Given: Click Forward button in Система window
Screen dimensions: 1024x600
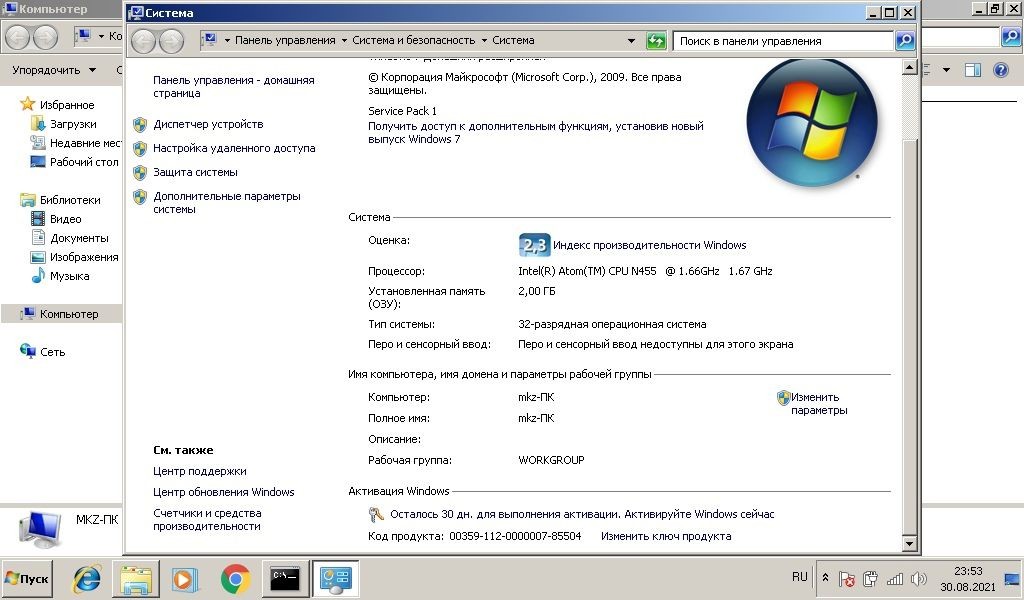Looking at the screenshot, I should coord(171,41).
